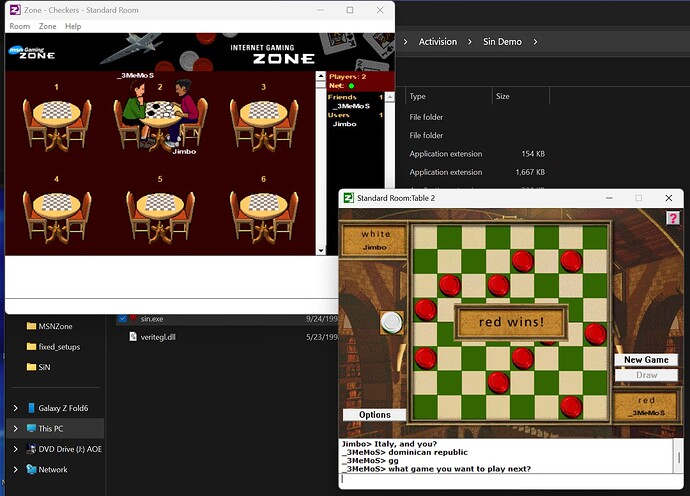Click the This PC monitor icon
This screenshot has width=690, height=496.
(x=31, y=428)
